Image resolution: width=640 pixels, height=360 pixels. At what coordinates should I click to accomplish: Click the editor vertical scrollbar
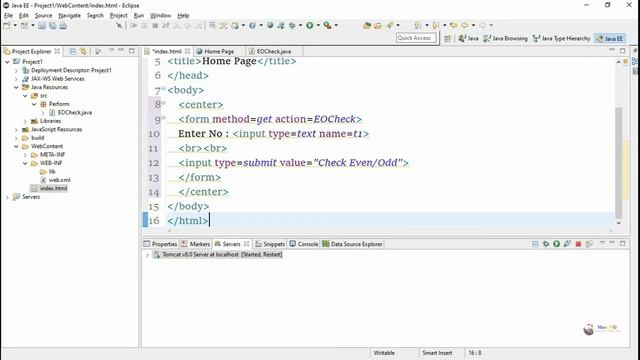point(619,162)
